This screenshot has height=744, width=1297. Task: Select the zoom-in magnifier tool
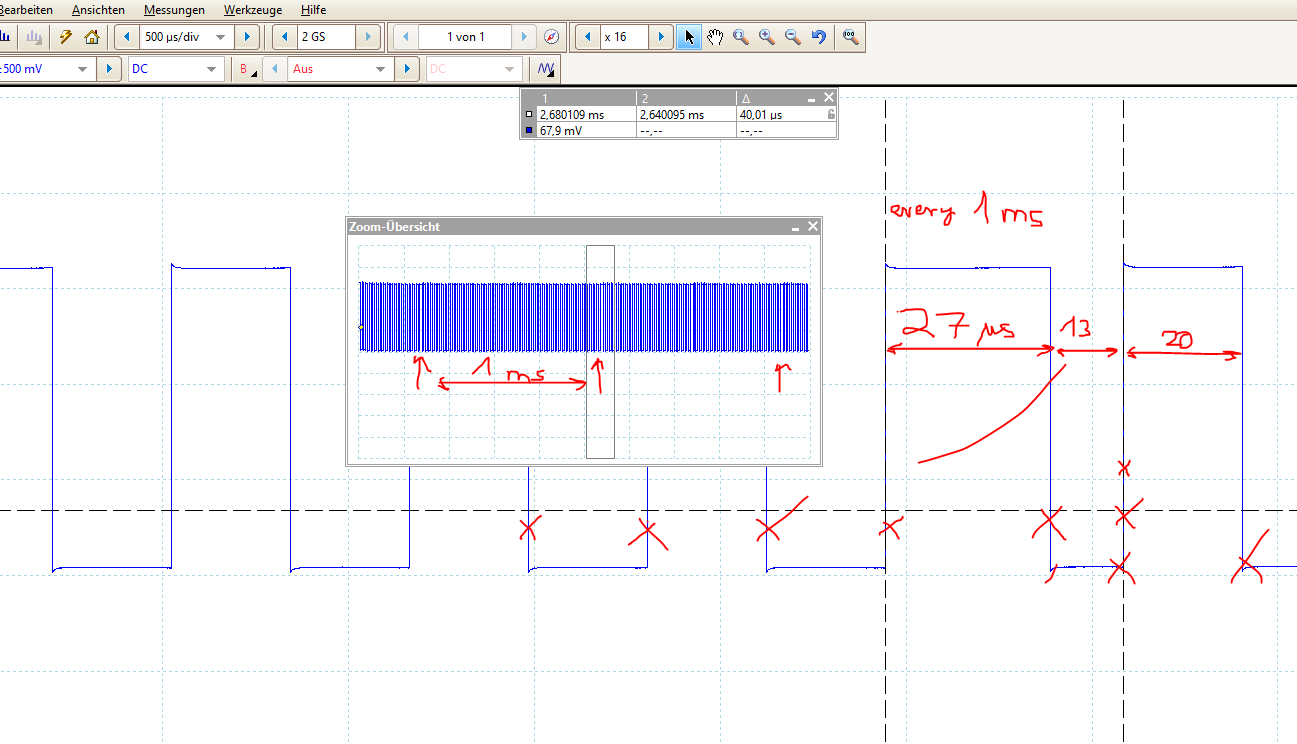click(x=767, y=37)
